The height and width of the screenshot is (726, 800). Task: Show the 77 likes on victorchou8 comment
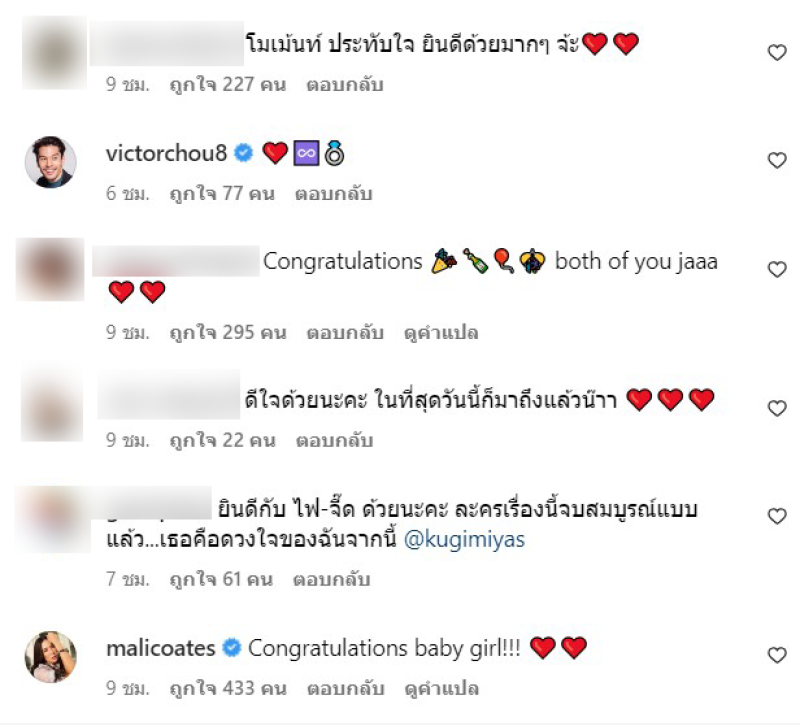[222, 194]
